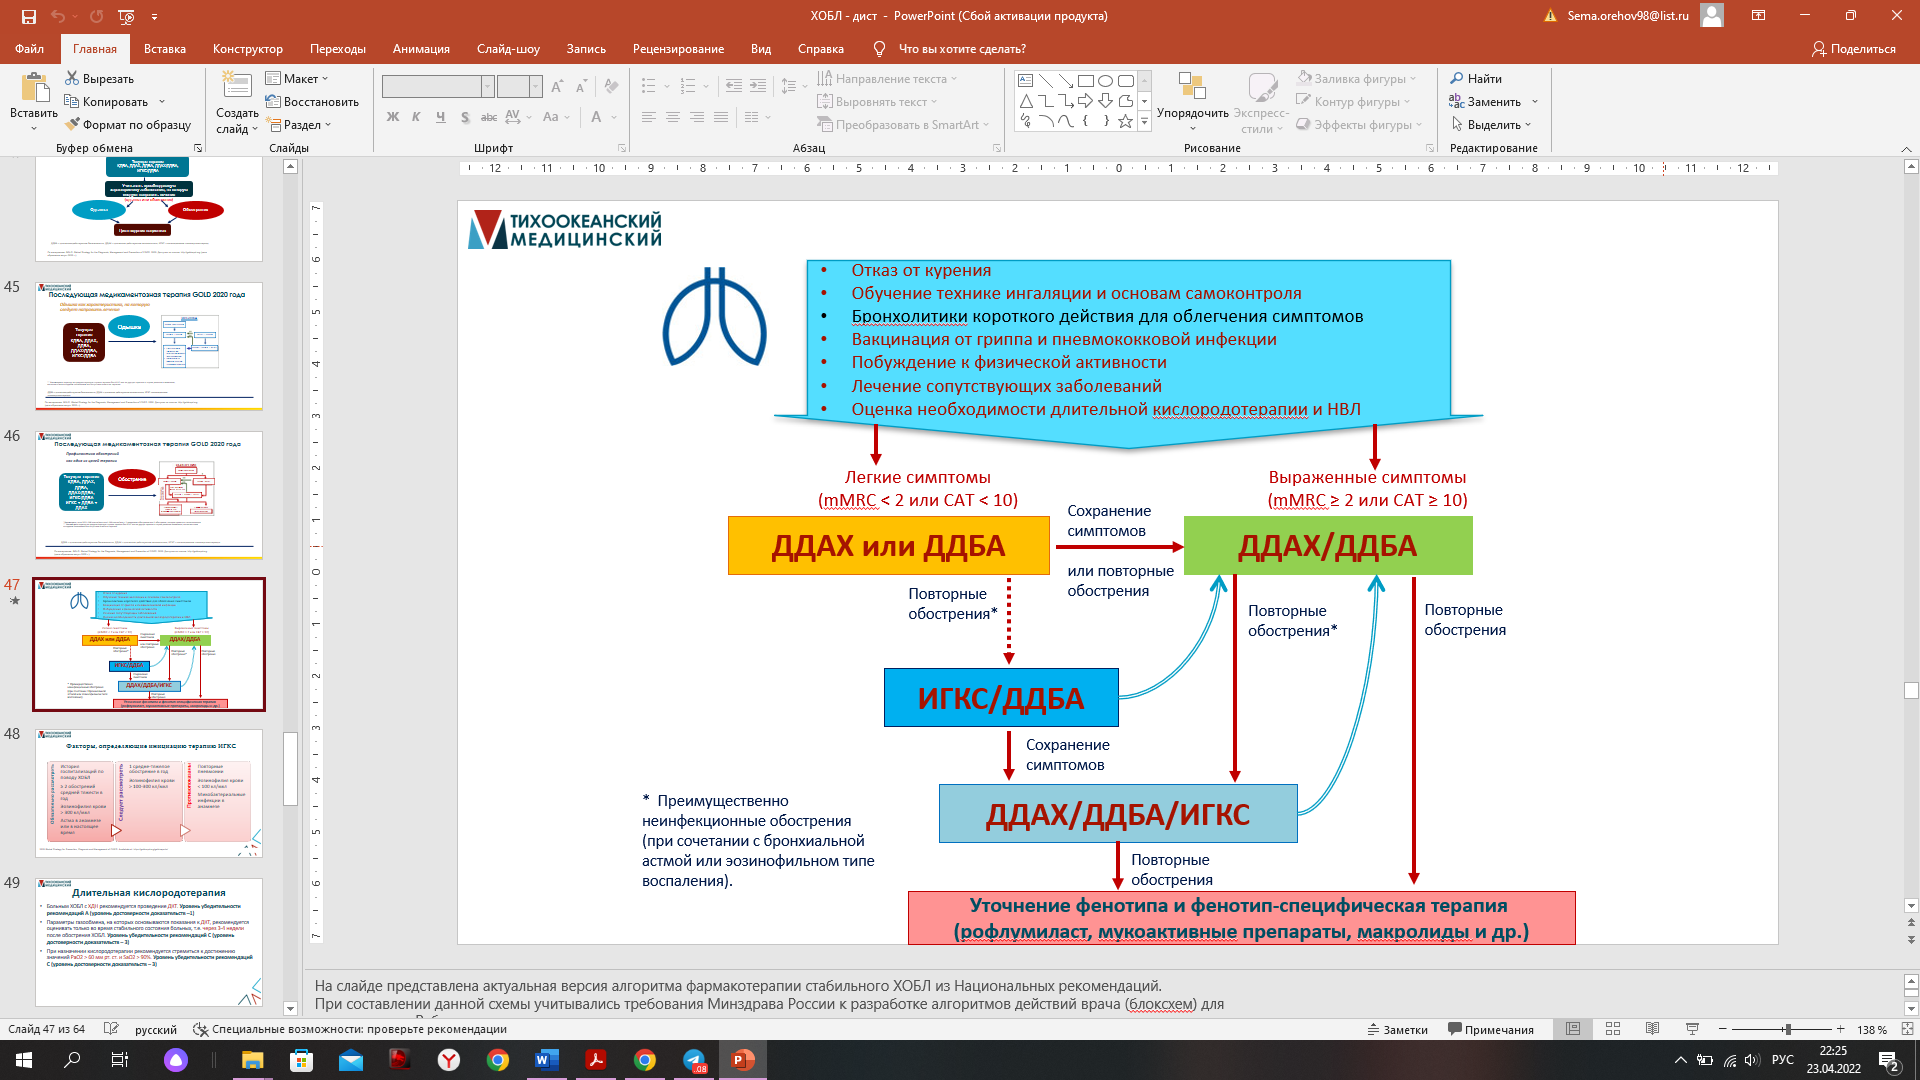The width and height of the screenshot is (1920, 1080).
Task: Switch to slide sorter view icon
Action: [1613, 1029]
